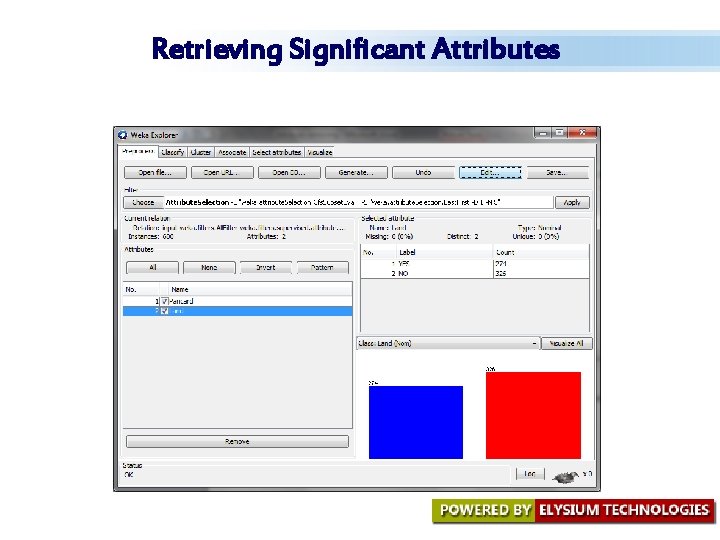
Task: Click the Choose filter button
Action: click(143, 202)
